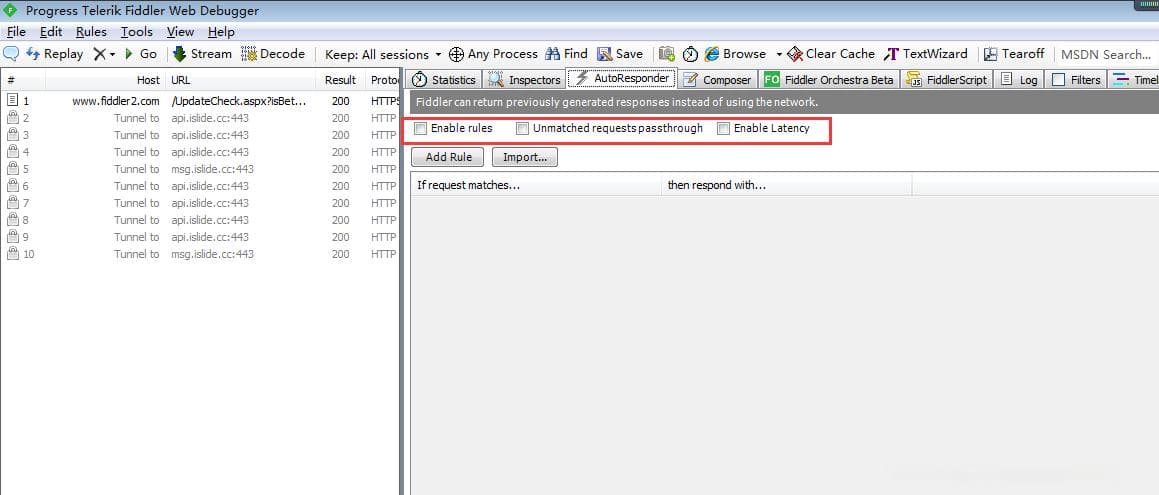Tick the Enable Latency checkbox
This screenshot has height=495, width=1159.
(x=723, y=129)
